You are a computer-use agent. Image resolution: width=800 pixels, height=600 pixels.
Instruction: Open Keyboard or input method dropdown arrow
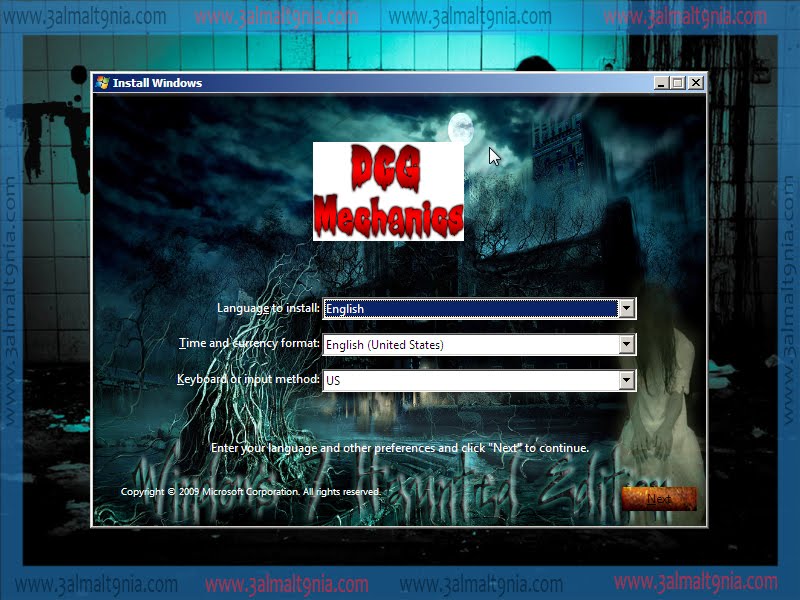click(627, 380)
